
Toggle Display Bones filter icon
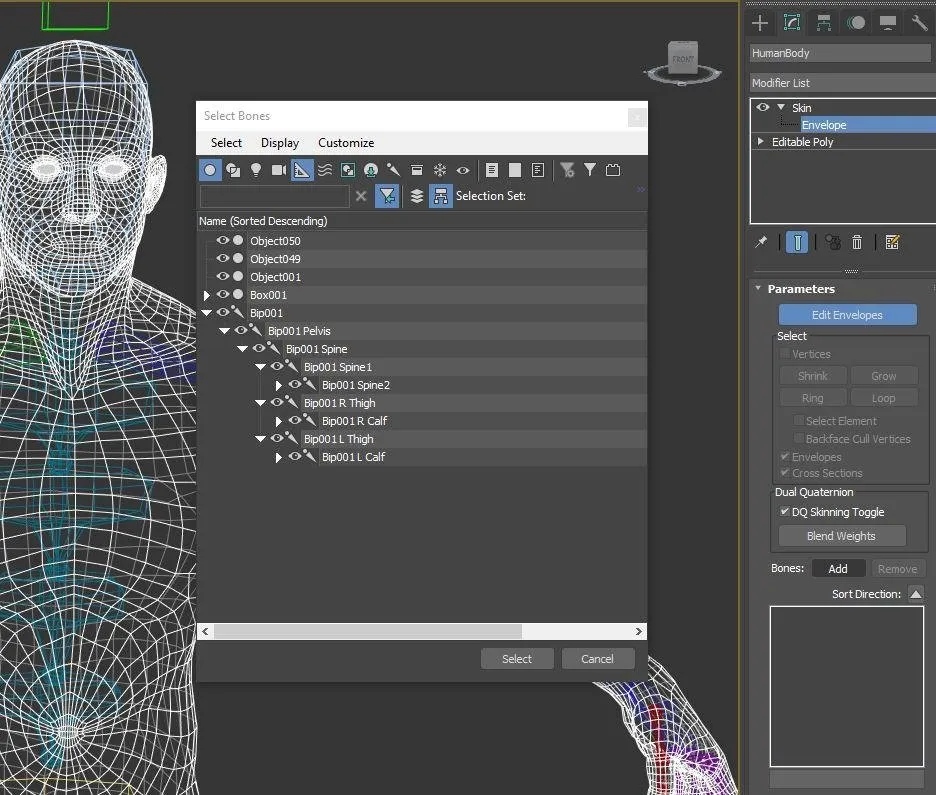pos(393,170)
